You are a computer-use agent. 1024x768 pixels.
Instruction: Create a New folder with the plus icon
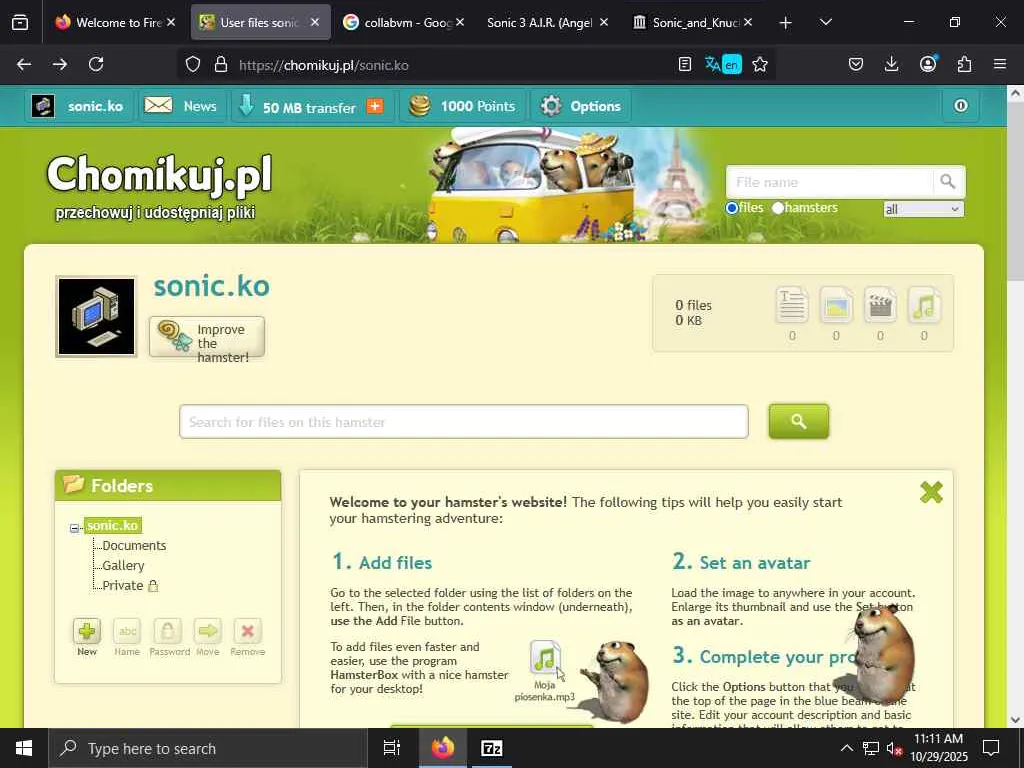[87, 631]
